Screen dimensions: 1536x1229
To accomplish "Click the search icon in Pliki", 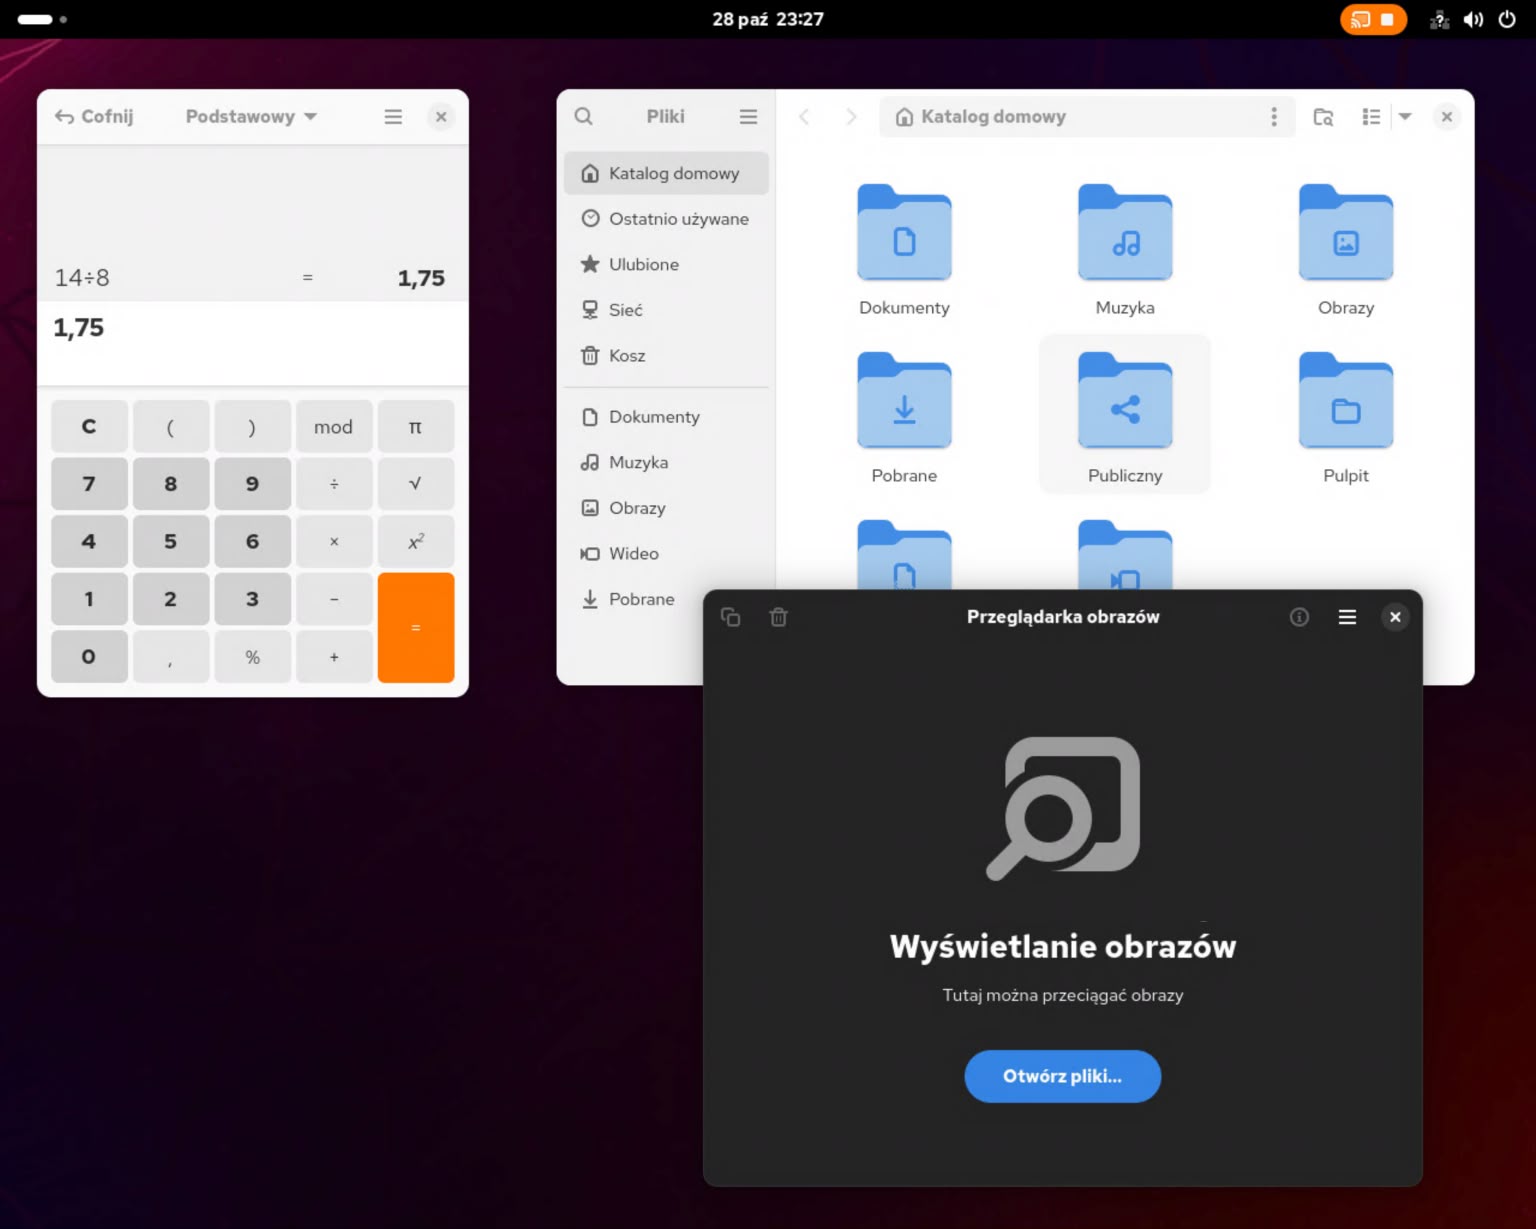I will tap(584, 117).
